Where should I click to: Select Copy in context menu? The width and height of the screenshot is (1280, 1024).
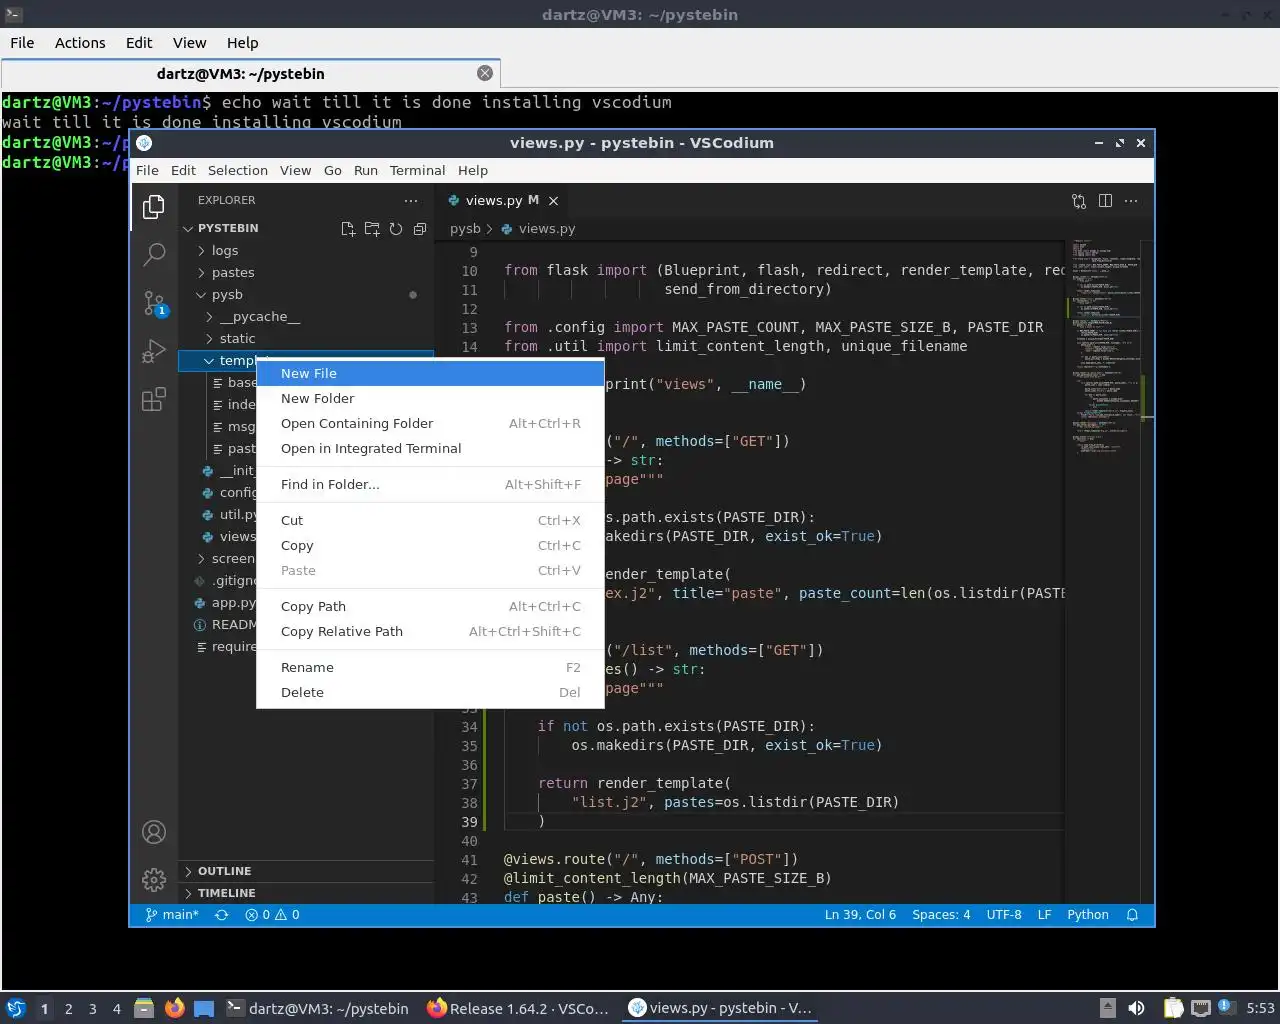tap(430, 545)
